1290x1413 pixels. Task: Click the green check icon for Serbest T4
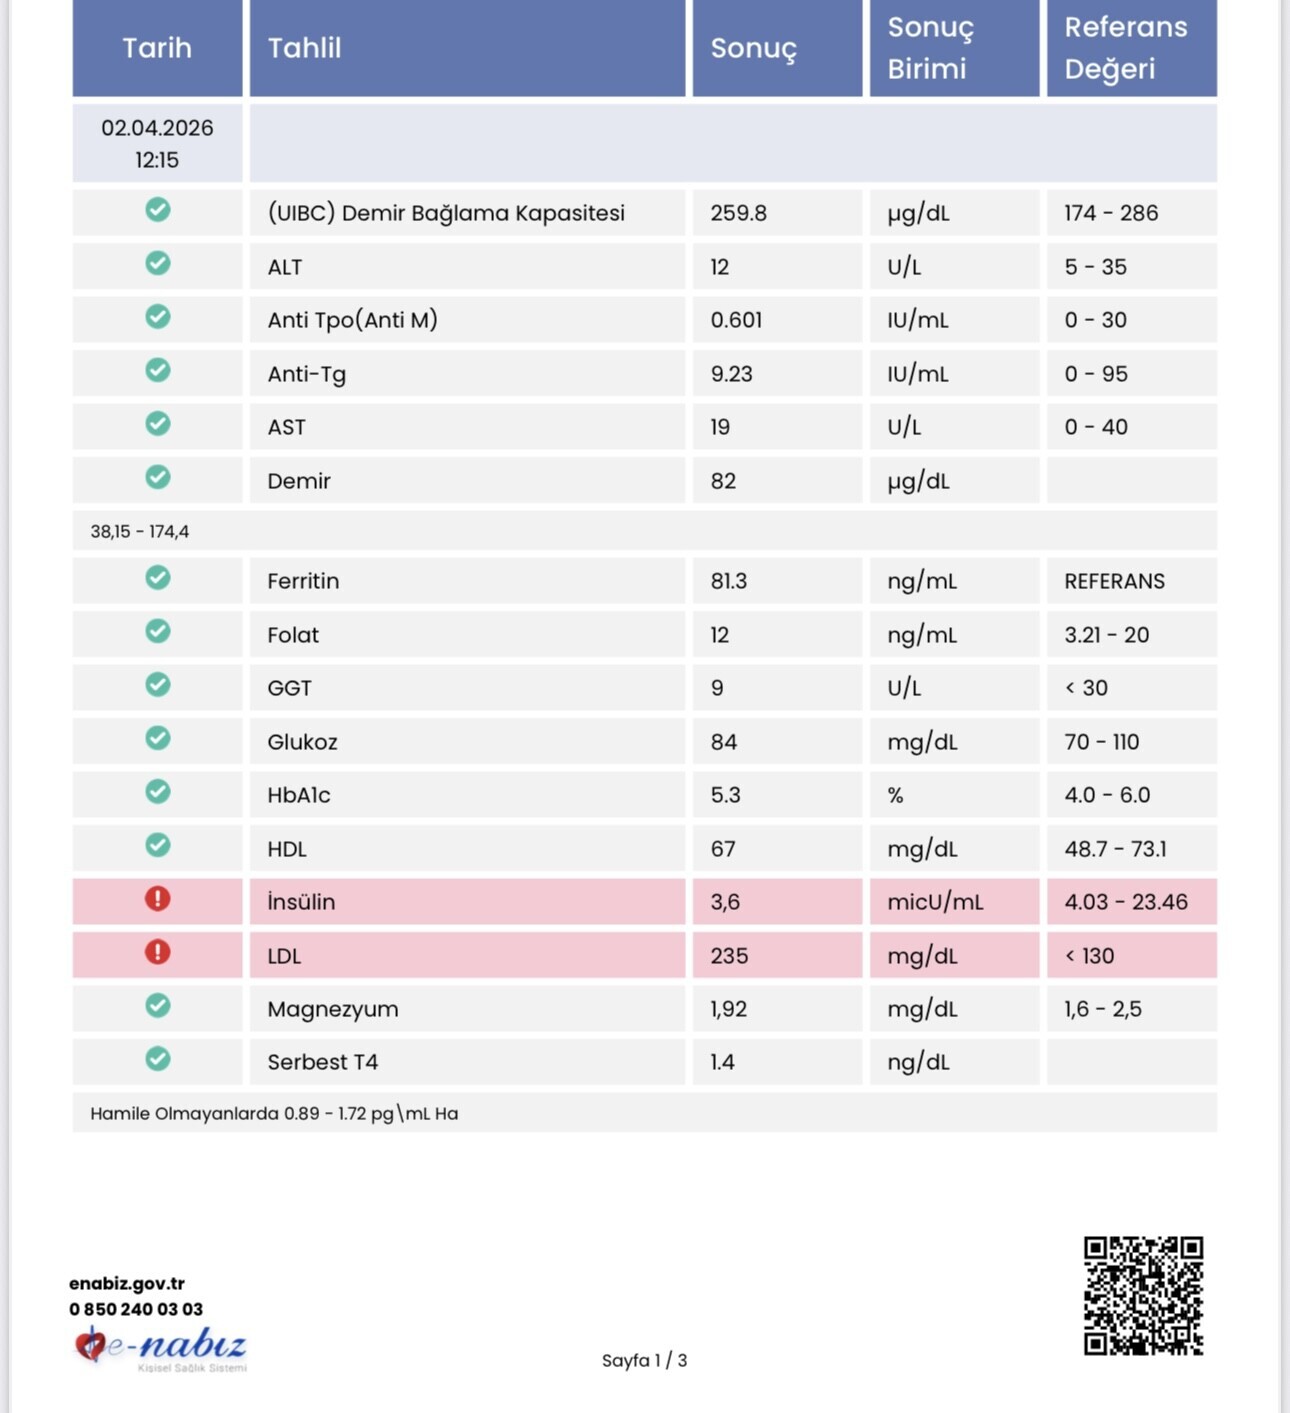[x=158, y=1059]
